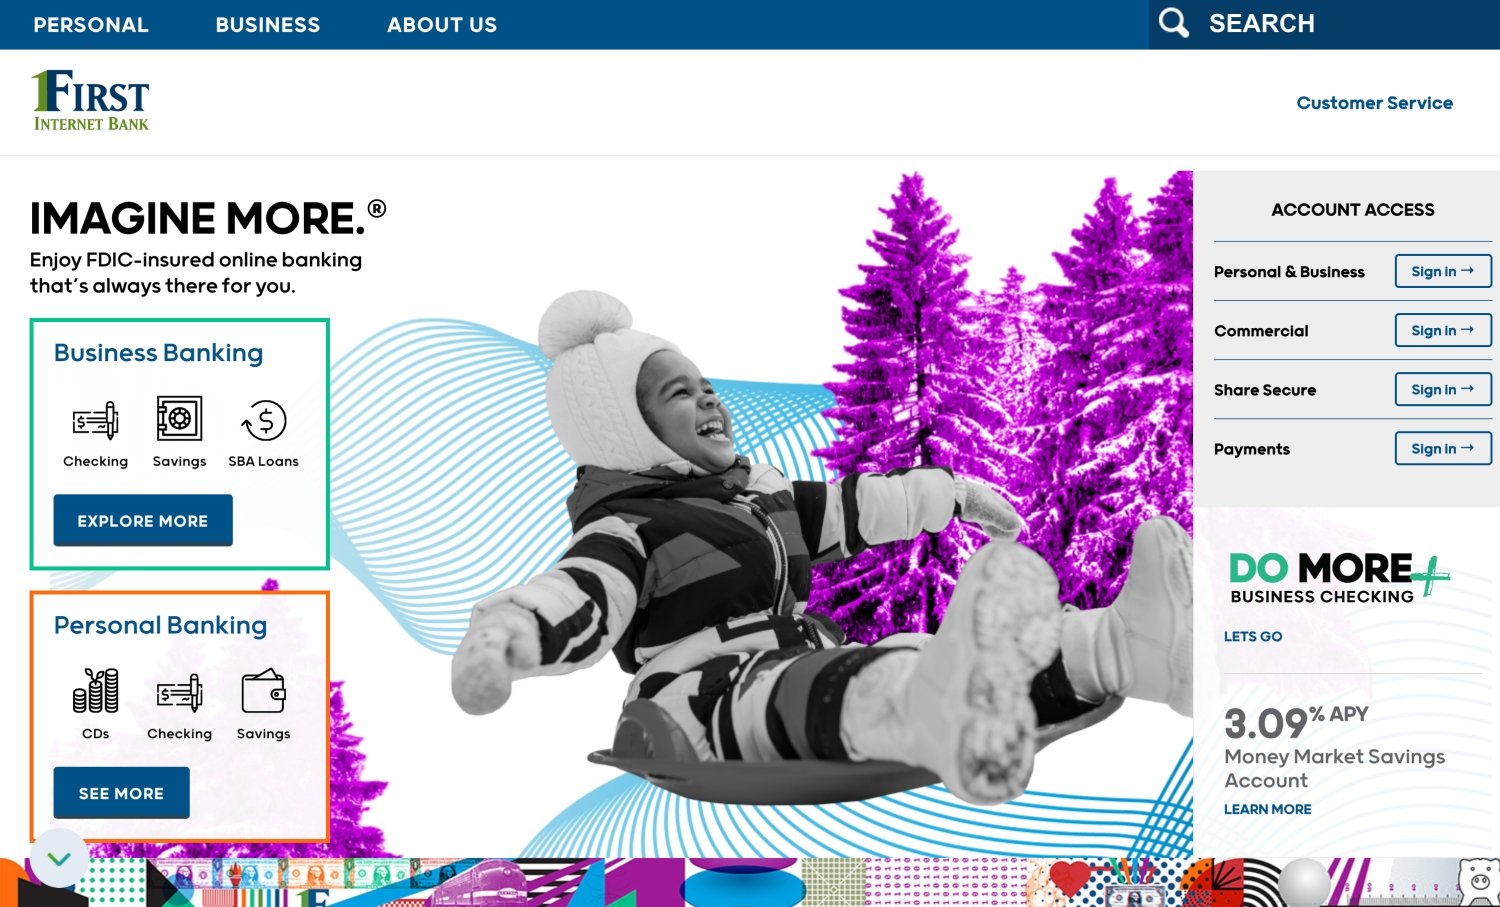This screenshot has width=1500, height=907.
Task: Click the search magnifying glass icon
Action: [x=1173, y=23]
